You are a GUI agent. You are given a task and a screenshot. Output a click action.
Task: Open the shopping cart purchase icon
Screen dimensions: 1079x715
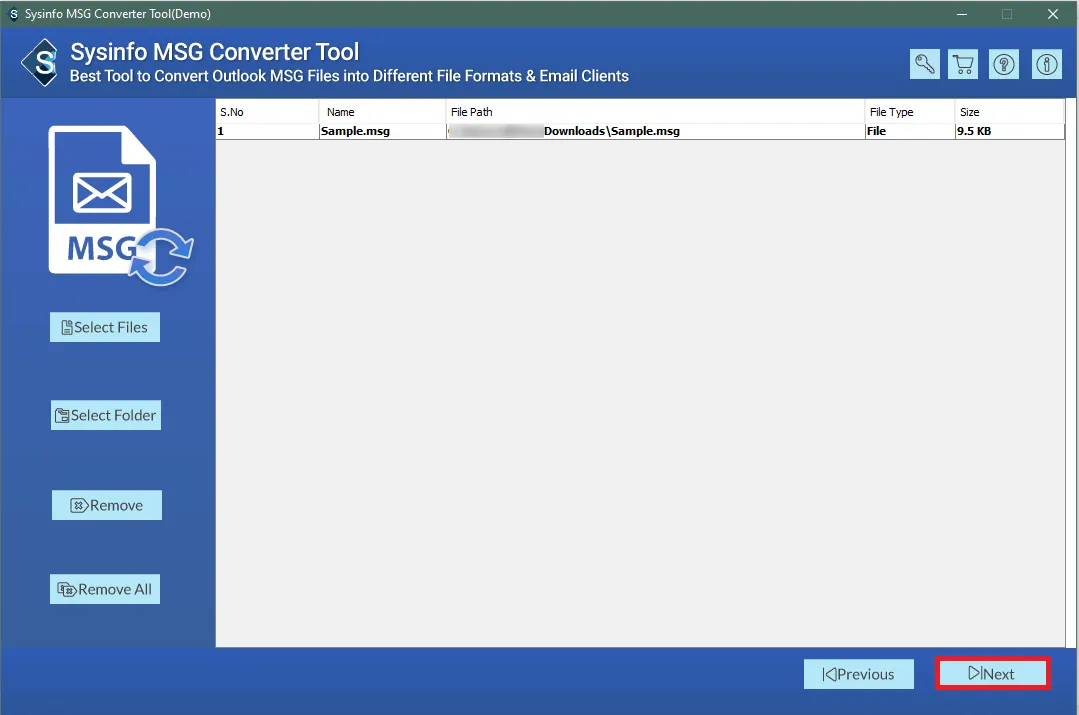coord(964,64)
